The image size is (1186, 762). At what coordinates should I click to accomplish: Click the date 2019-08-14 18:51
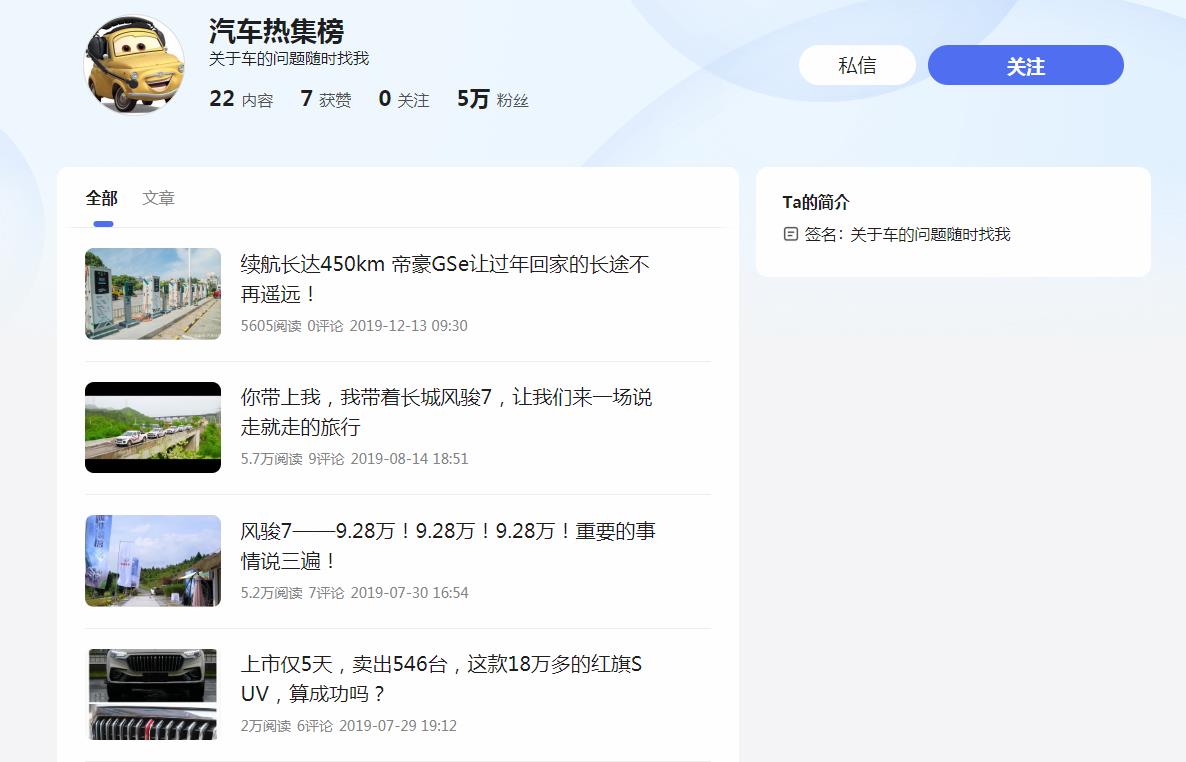(410, 459)
